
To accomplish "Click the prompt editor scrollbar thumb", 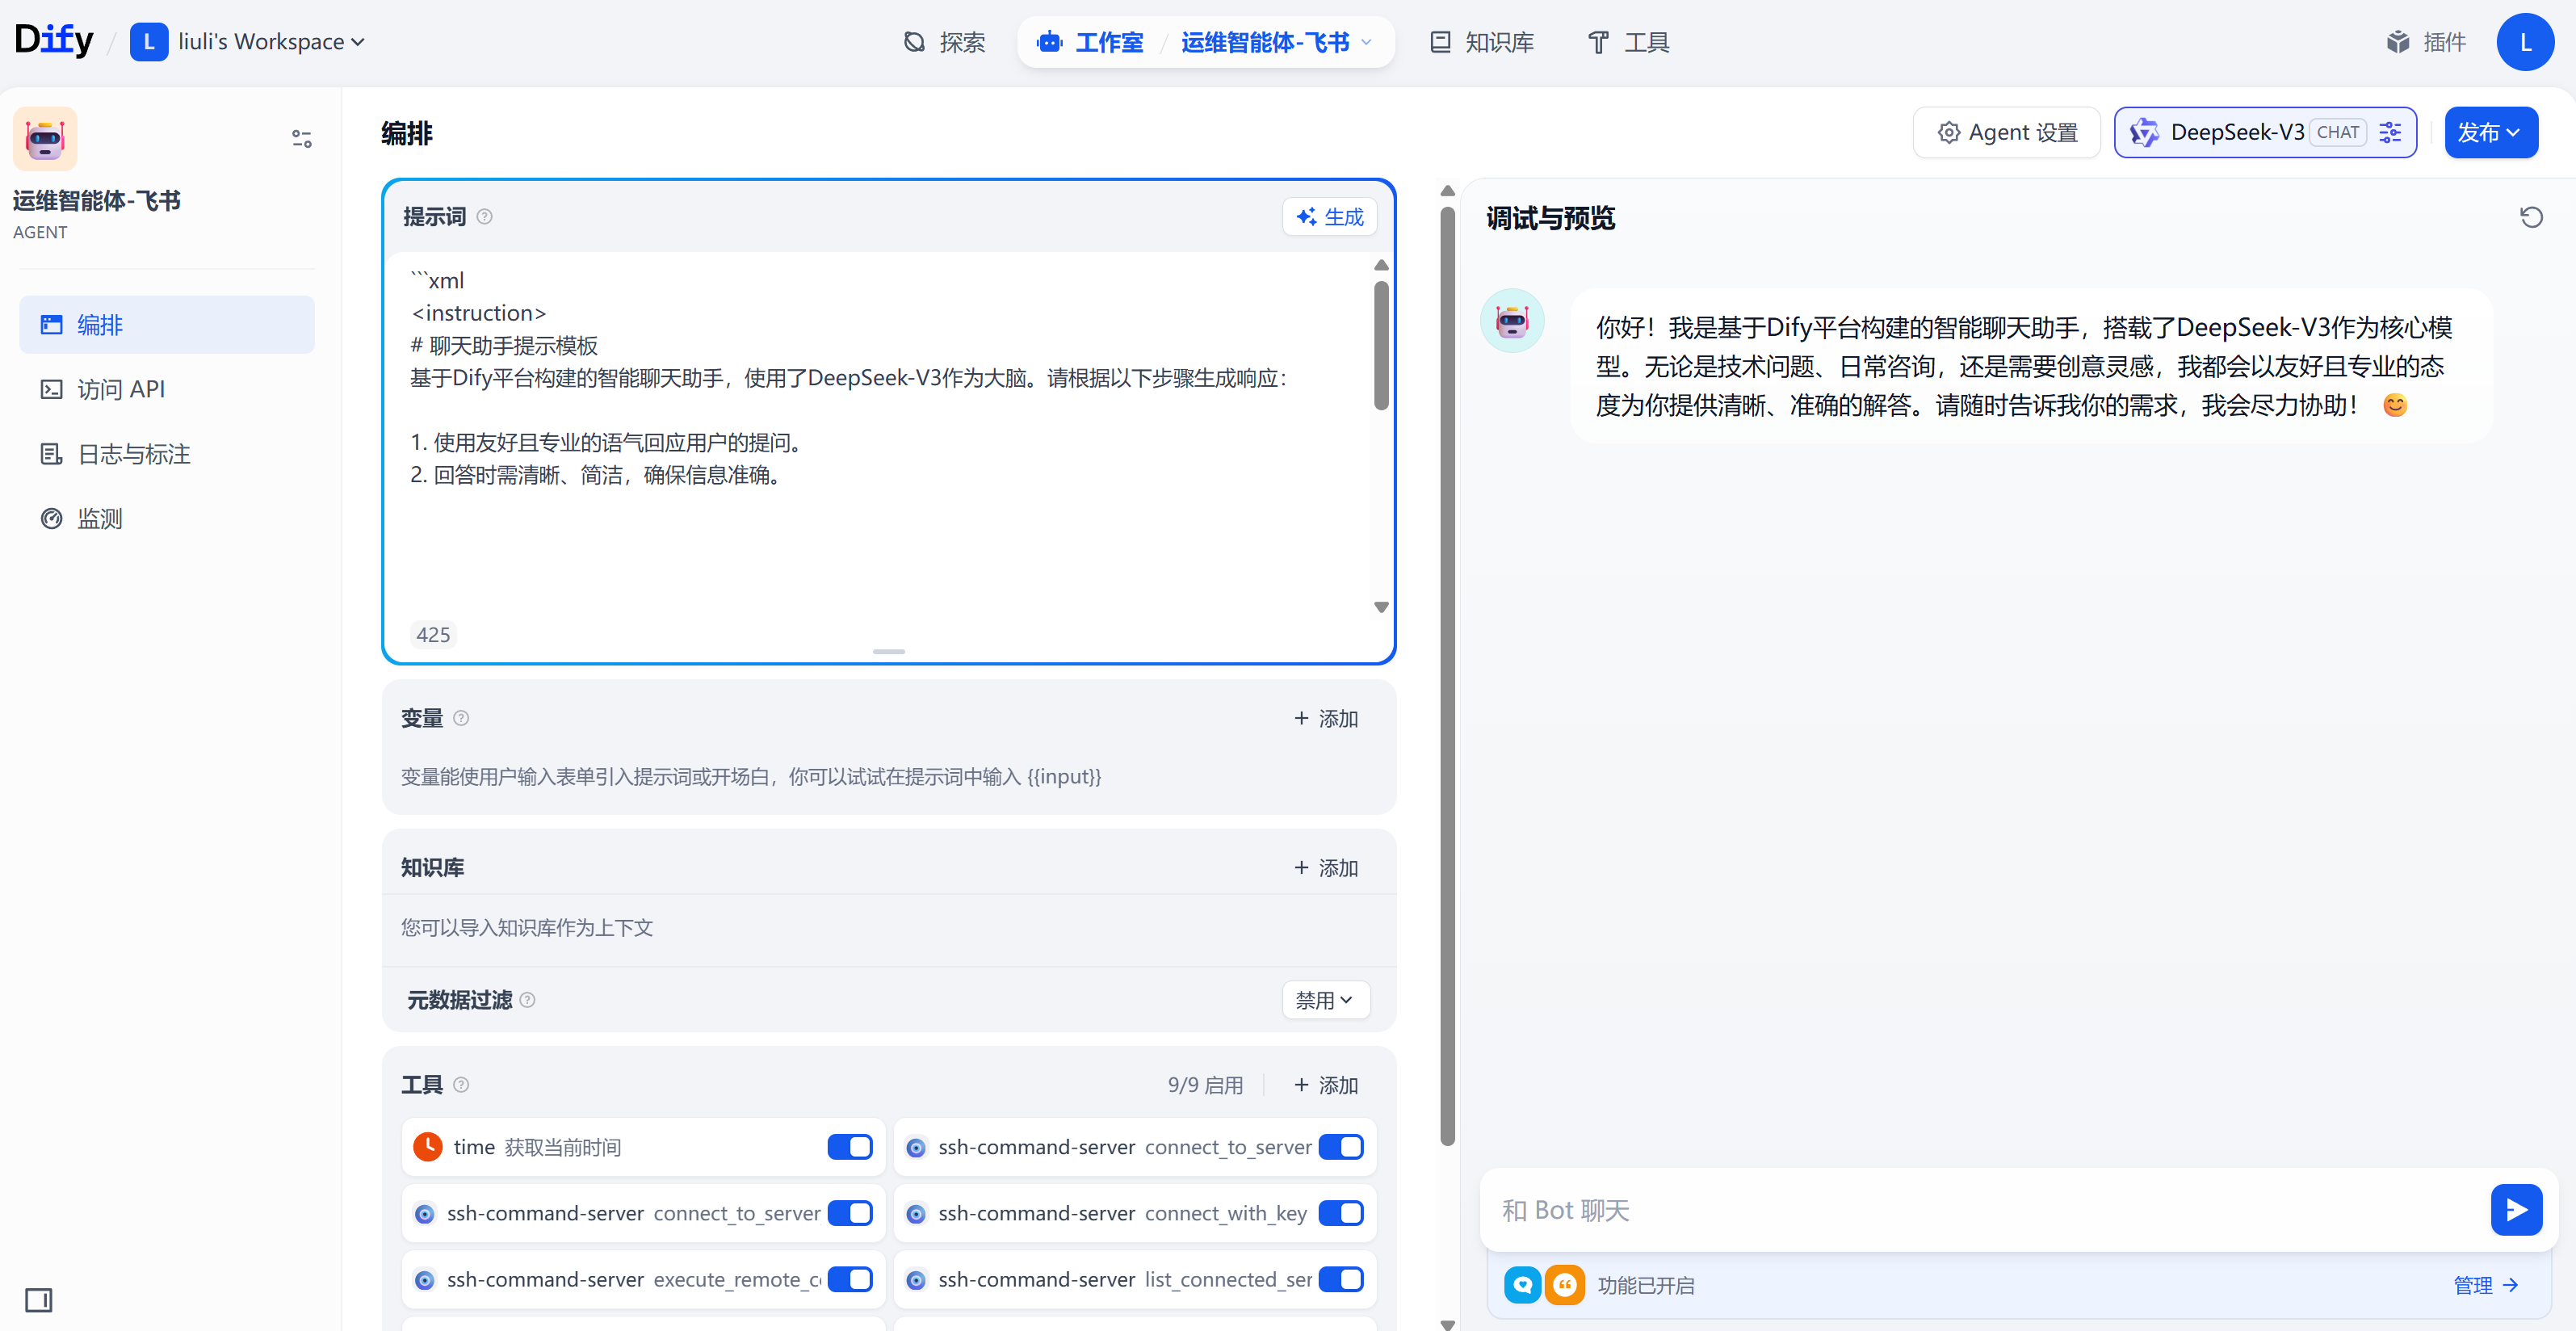I will (1381, 345).
